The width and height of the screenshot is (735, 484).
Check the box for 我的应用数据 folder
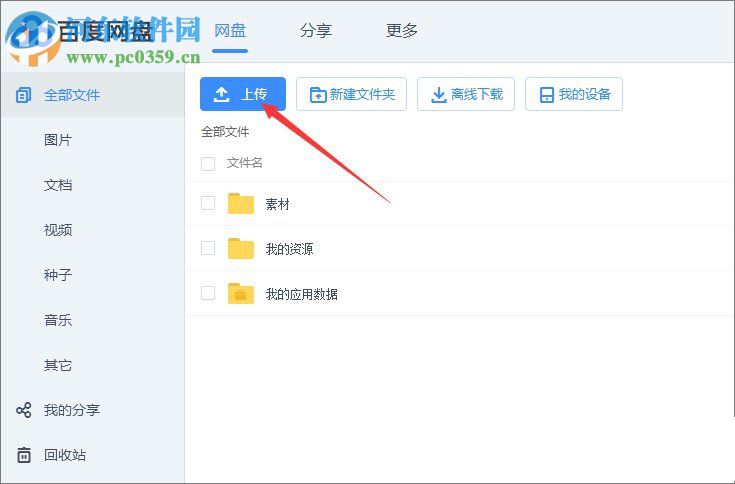click(x=208, y=293)
